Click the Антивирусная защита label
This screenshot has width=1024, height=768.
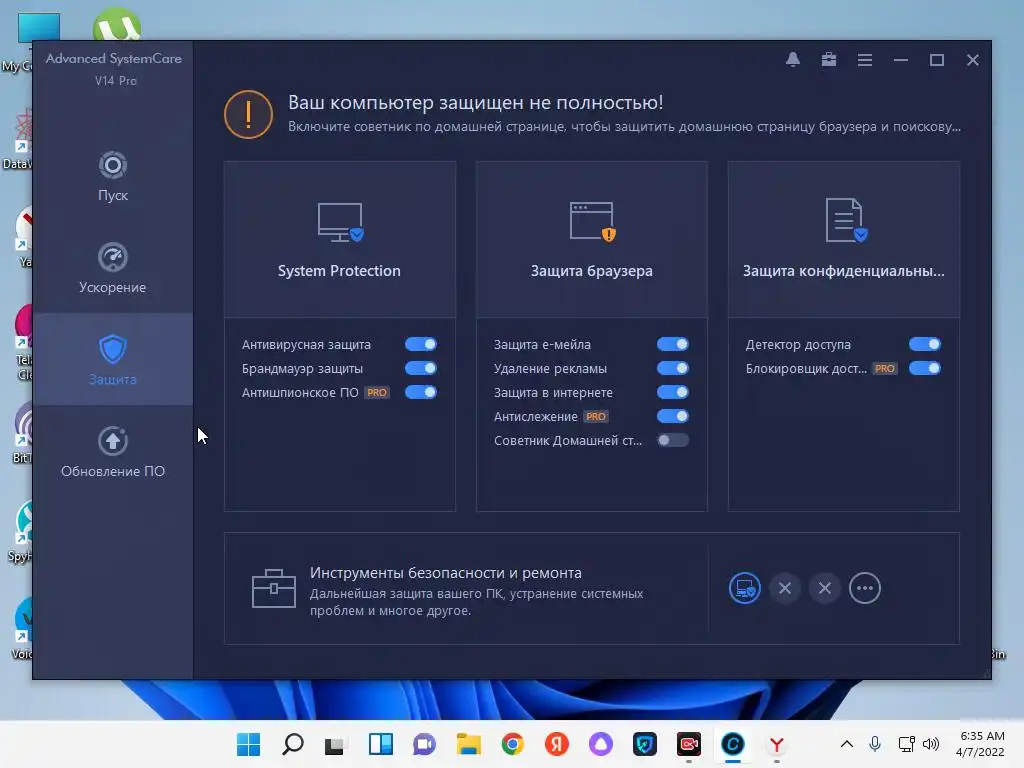tap(306, 344)
